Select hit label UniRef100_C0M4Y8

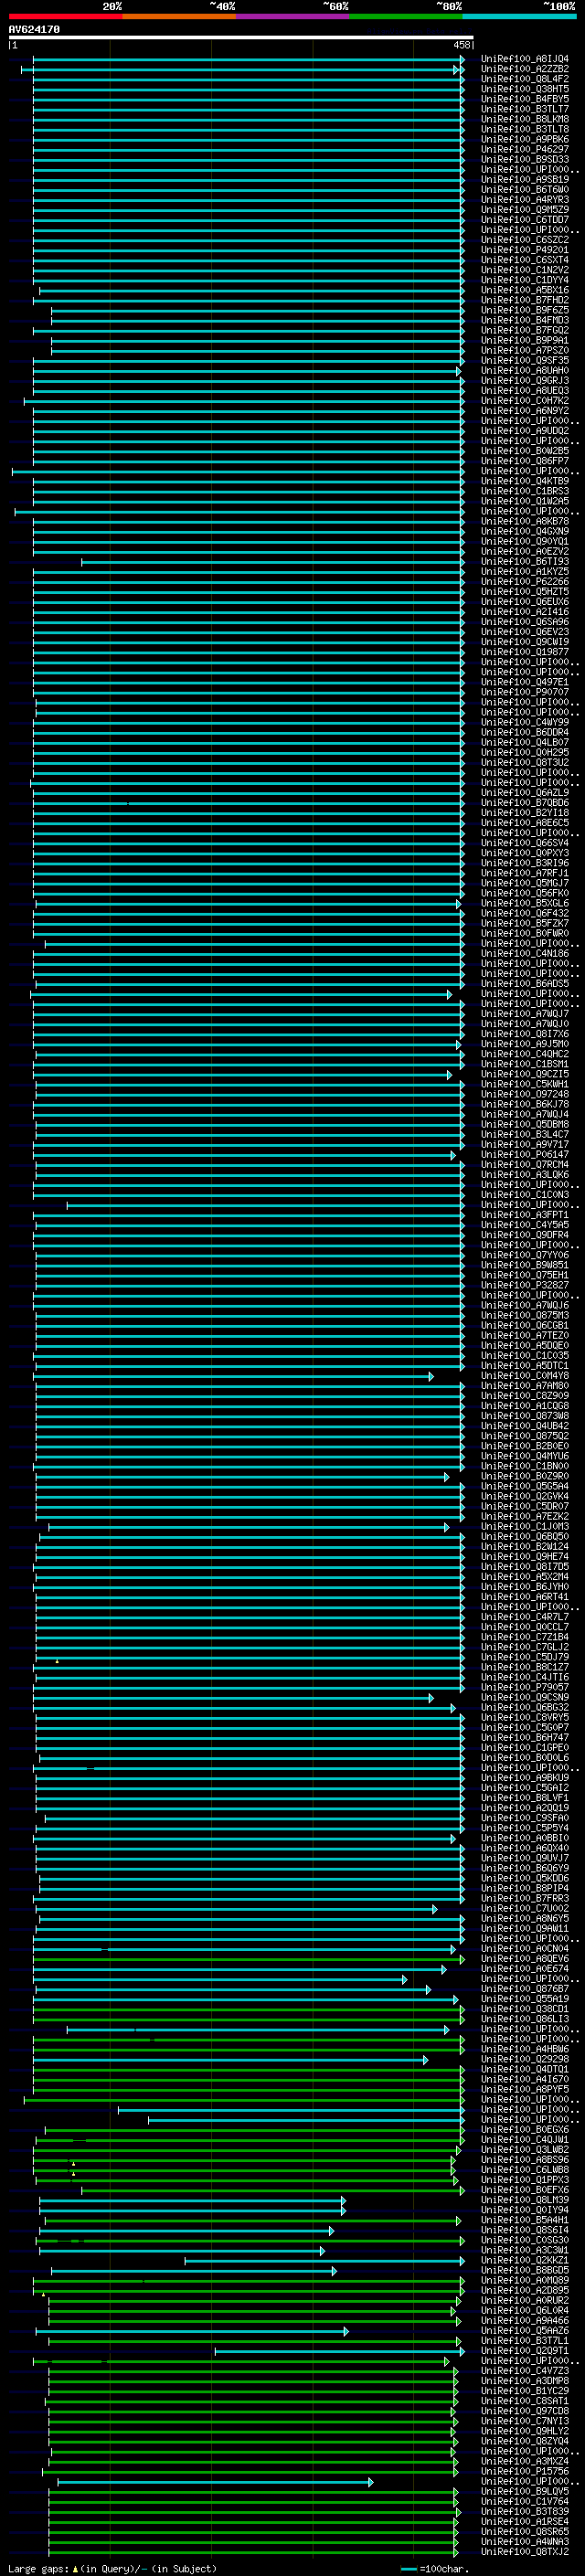coord(524,1375)
